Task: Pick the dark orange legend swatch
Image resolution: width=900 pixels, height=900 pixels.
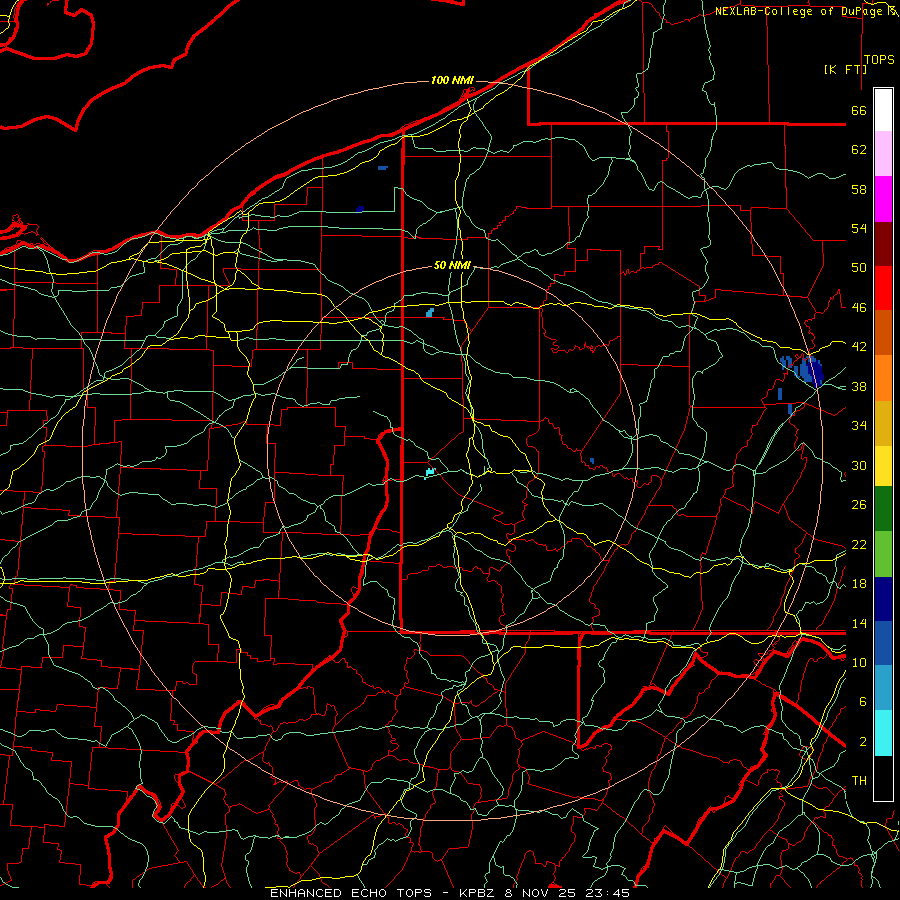Action: click(x=883, y=332)
